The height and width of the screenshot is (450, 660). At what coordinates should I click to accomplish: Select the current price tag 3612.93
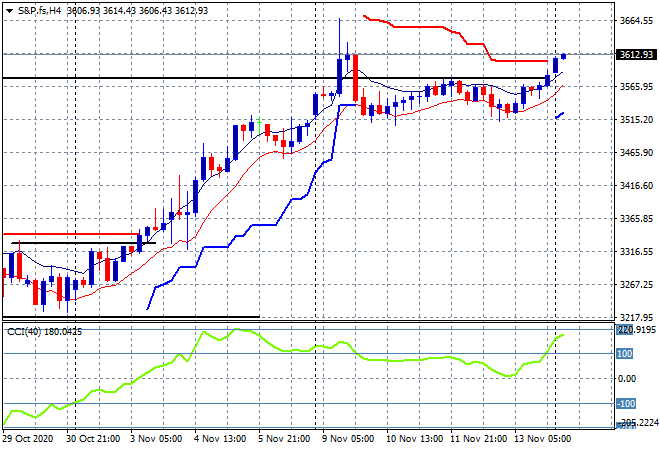(x=636, y=54)
